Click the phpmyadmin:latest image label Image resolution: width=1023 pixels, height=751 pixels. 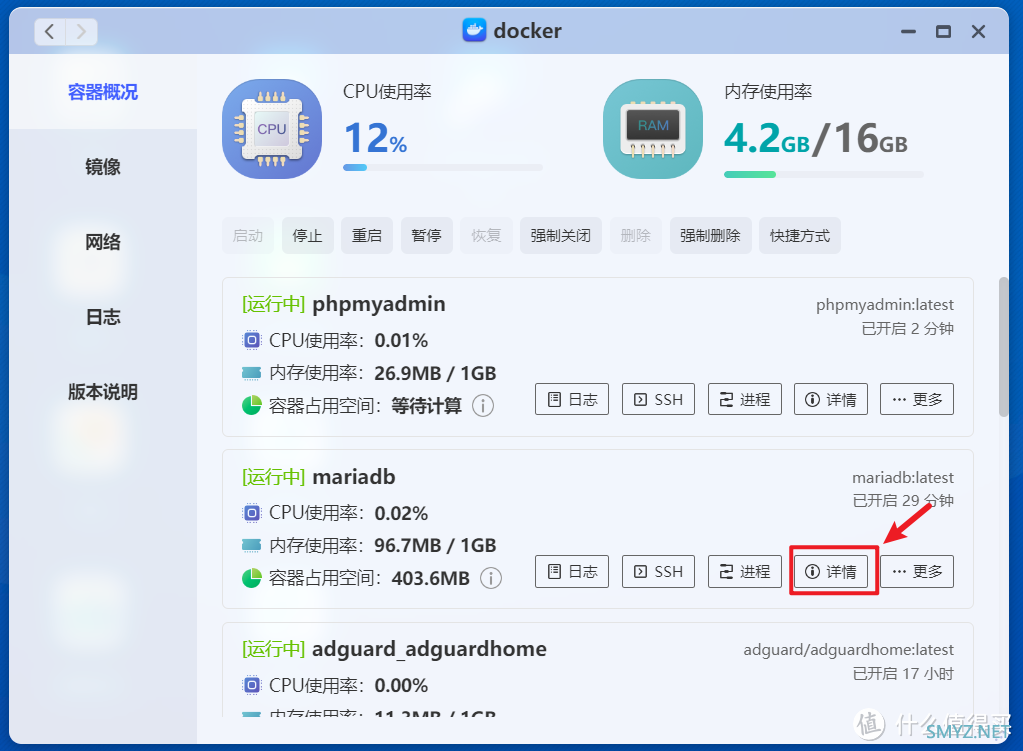pos(885,305)
